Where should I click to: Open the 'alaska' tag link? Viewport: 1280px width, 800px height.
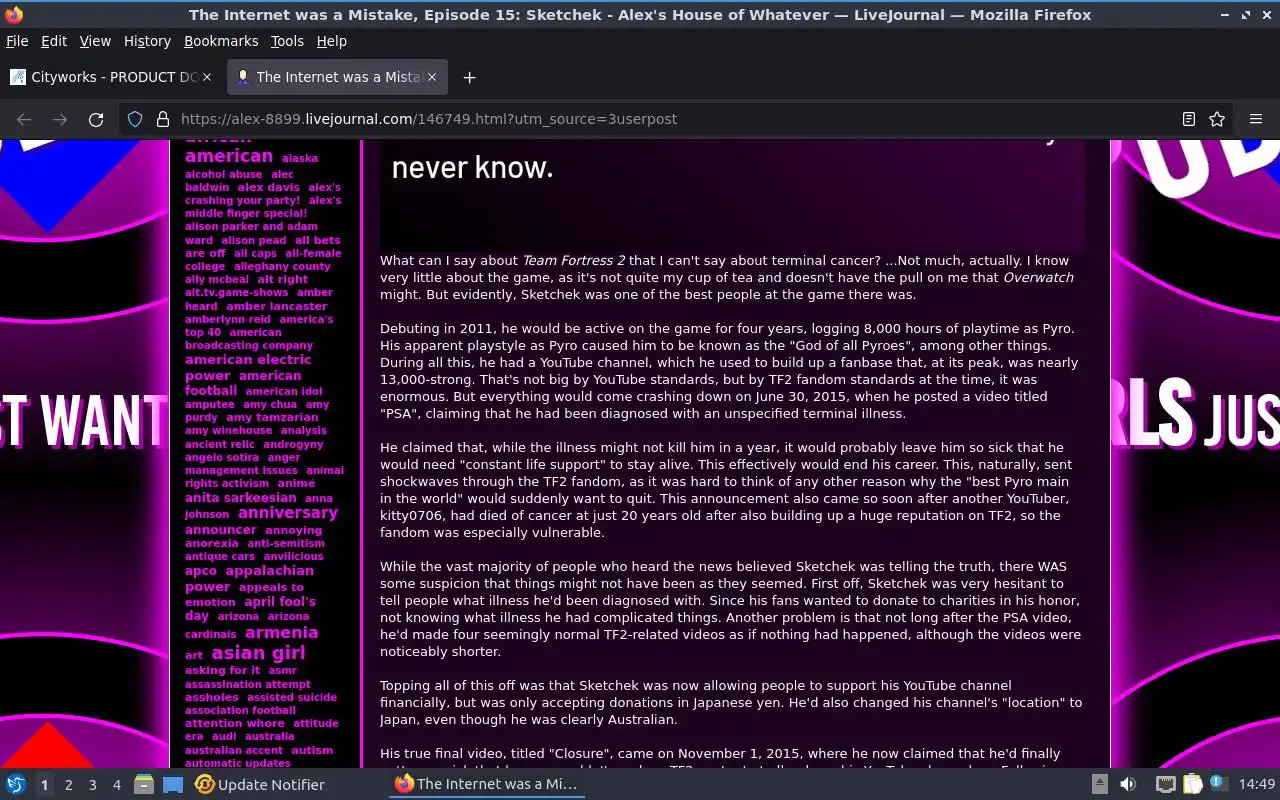click(x=300, y=158)
